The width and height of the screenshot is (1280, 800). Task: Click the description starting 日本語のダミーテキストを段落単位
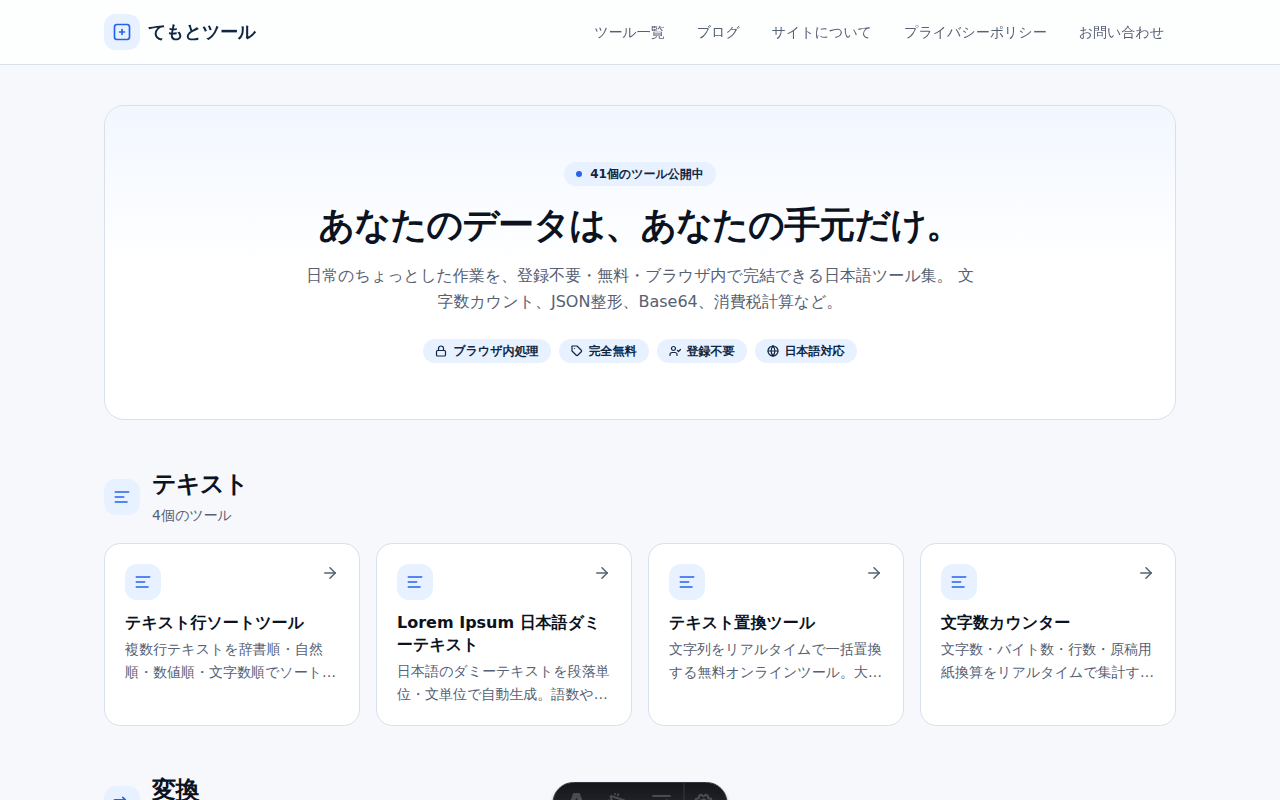tap(503, 682)
